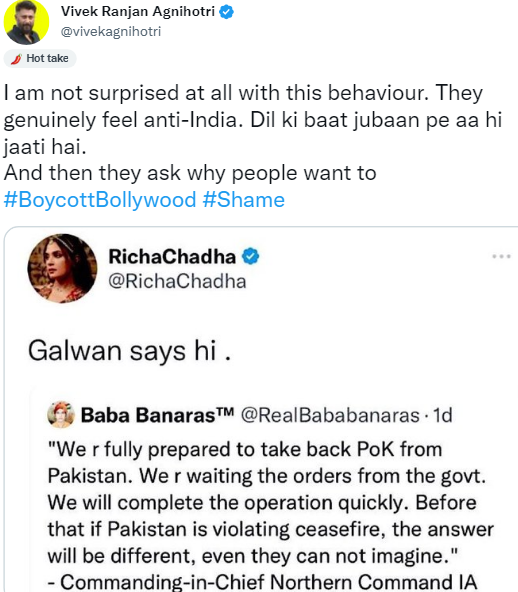Click the 1d tweet timestamp

point(442,415)
